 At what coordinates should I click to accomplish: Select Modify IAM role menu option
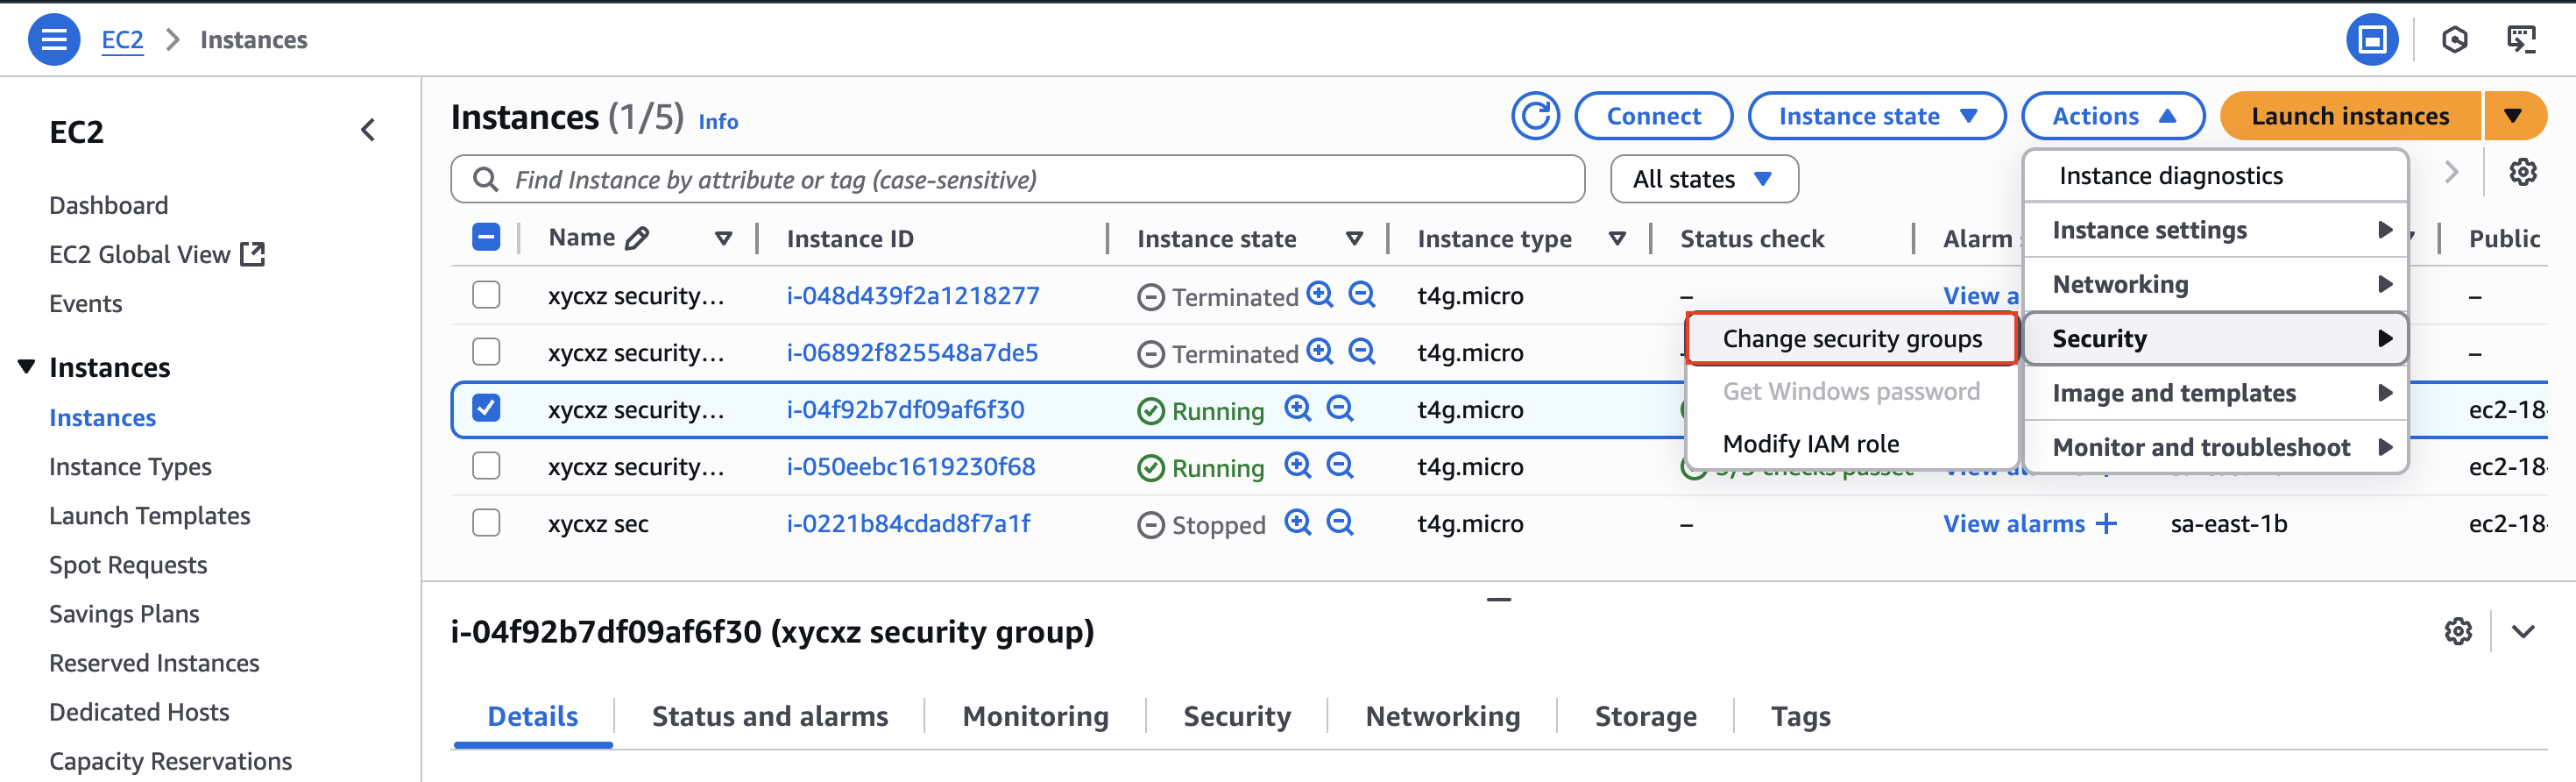coord(1810,444)
